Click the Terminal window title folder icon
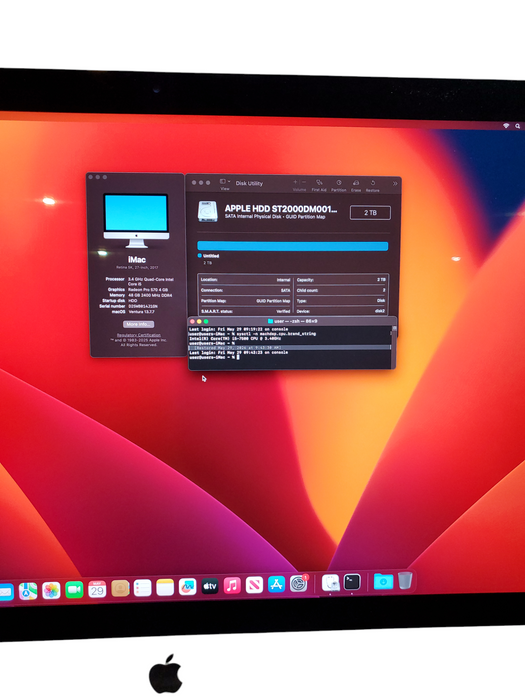This screenshot has width=525, height=700. [270, 321]
